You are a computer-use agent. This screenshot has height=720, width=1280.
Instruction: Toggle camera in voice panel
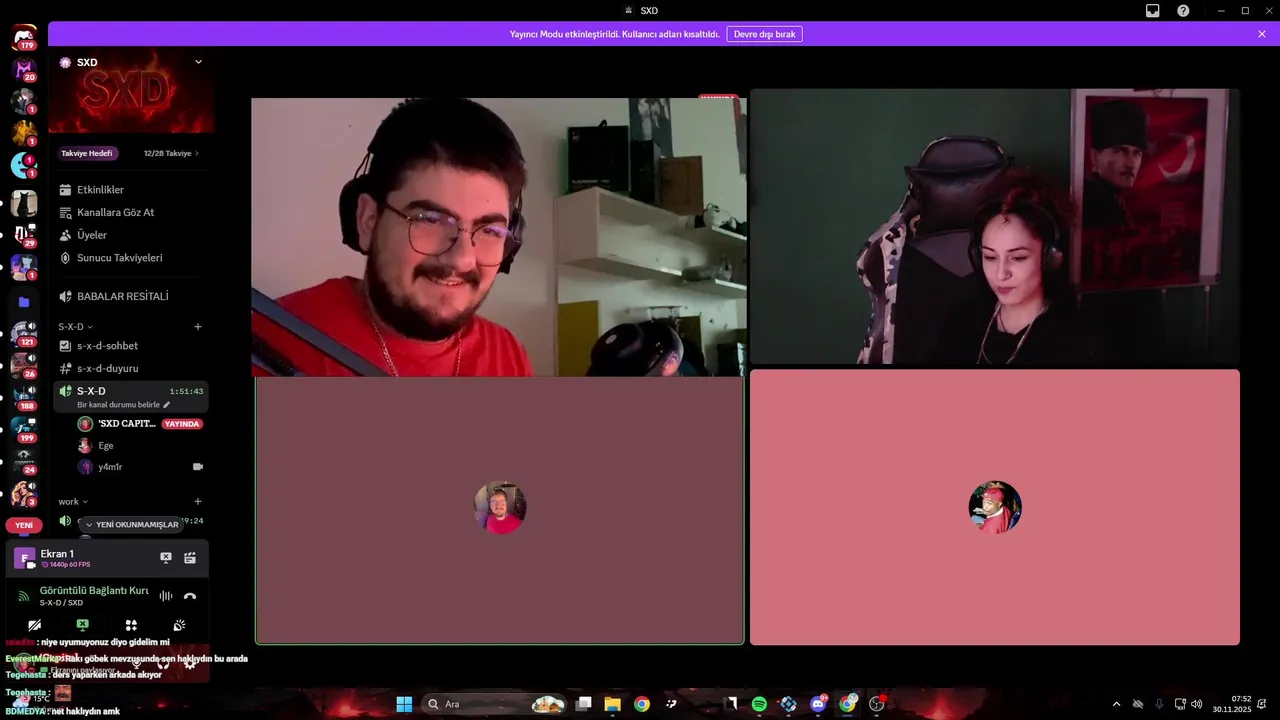click(x=35, y=625)
